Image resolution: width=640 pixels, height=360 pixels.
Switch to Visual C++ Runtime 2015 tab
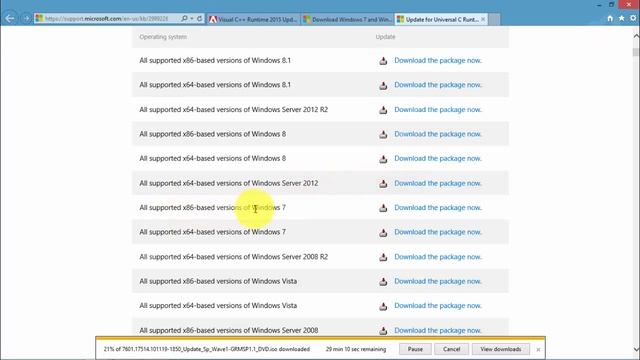click(253, 19)
